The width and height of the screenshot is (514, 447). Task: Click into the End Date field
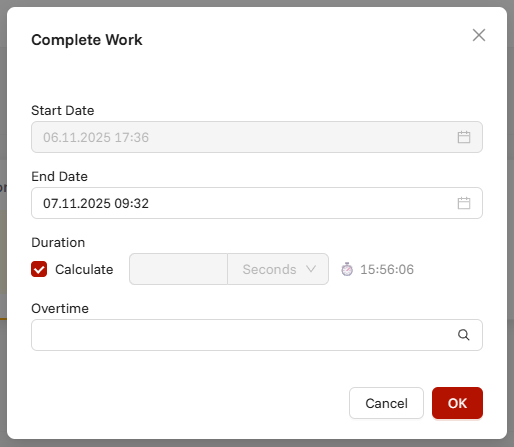(257, 203)
